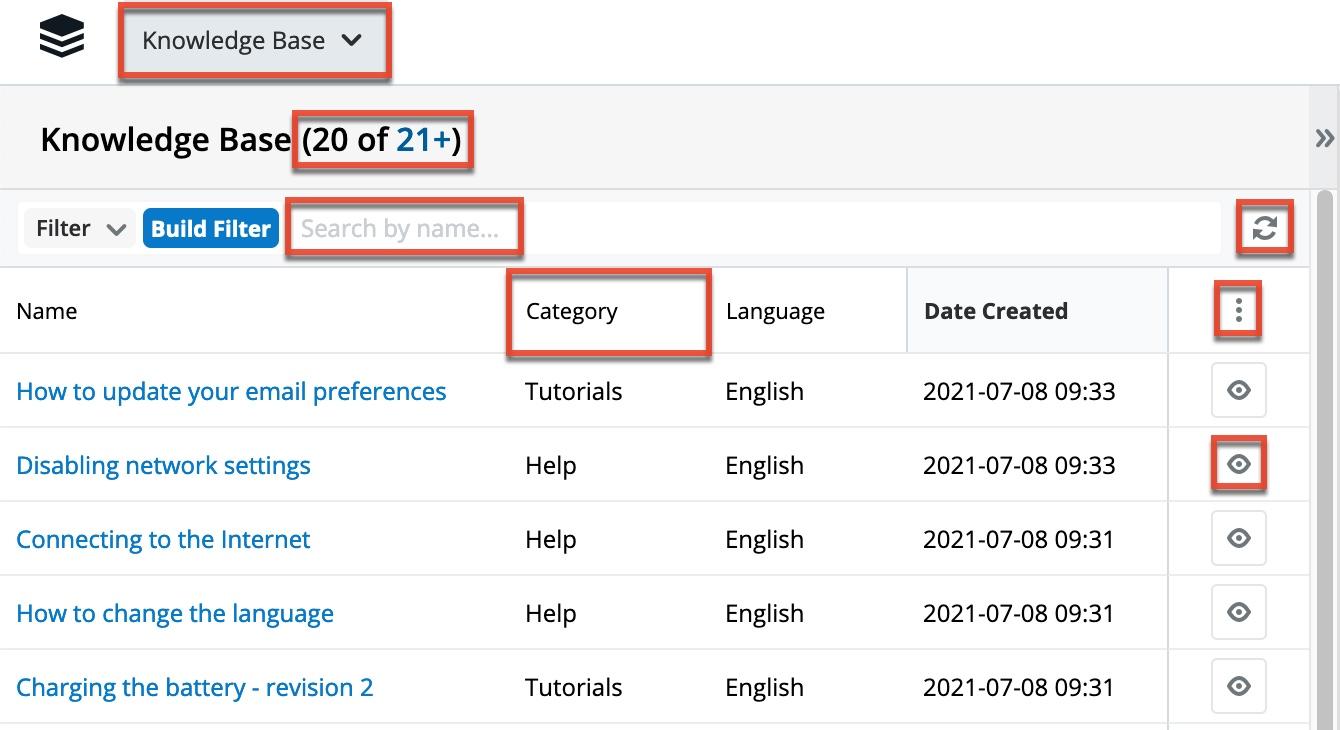Click the stacked layers cube logo icon
The width and height of the screenshot is (1340, 730).
click(61, 39)
